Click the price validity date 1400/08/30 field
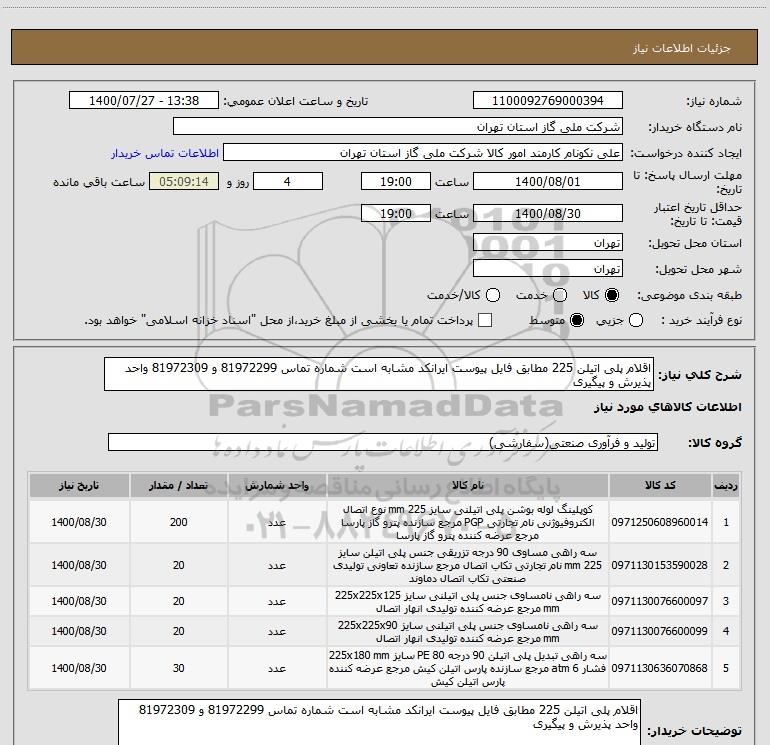The width and height of the screenshot is (770, 745). coord(548,213)
